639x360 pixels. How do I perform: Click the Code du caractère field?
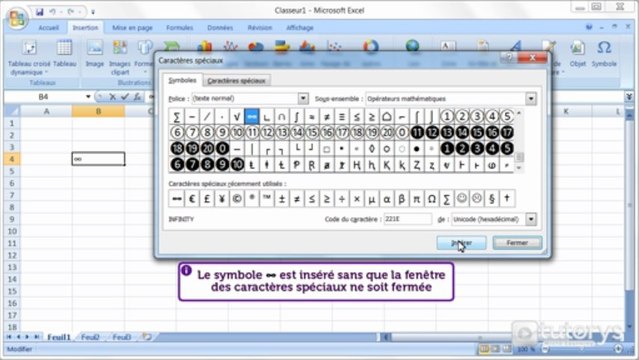[x=408, y=219]
